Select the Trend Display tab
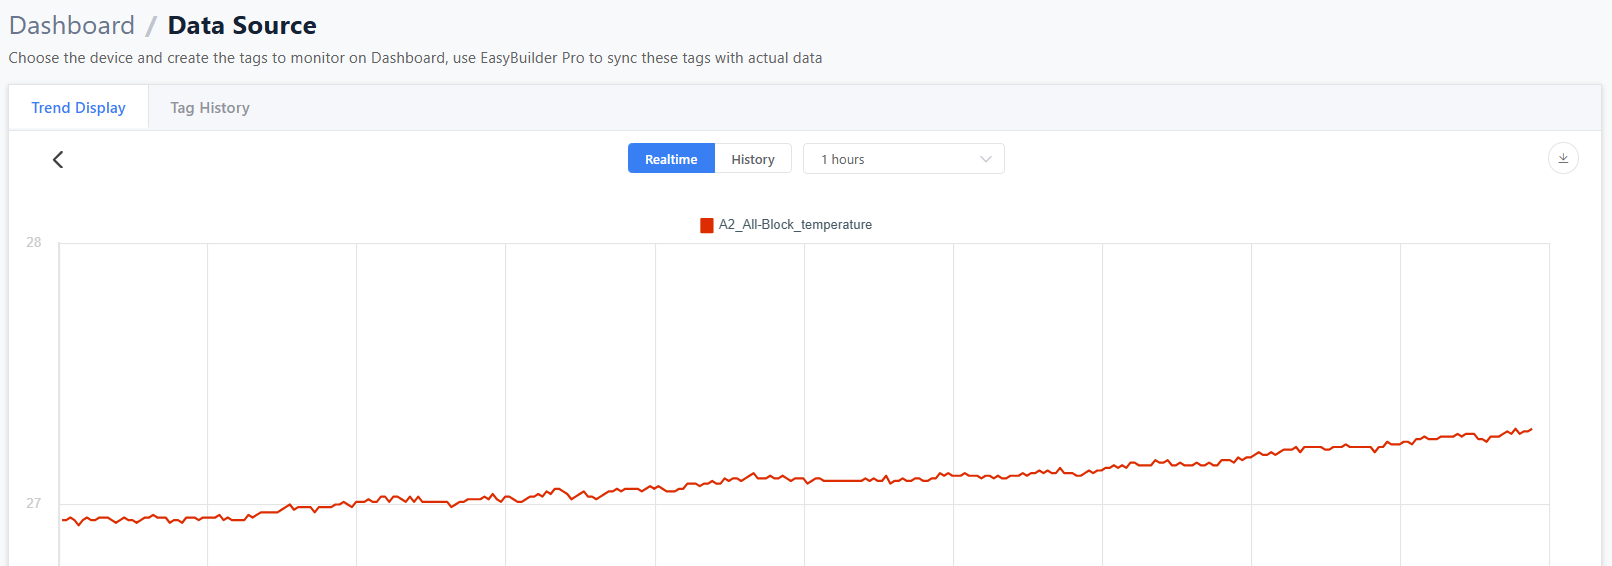 pos(78,108)
